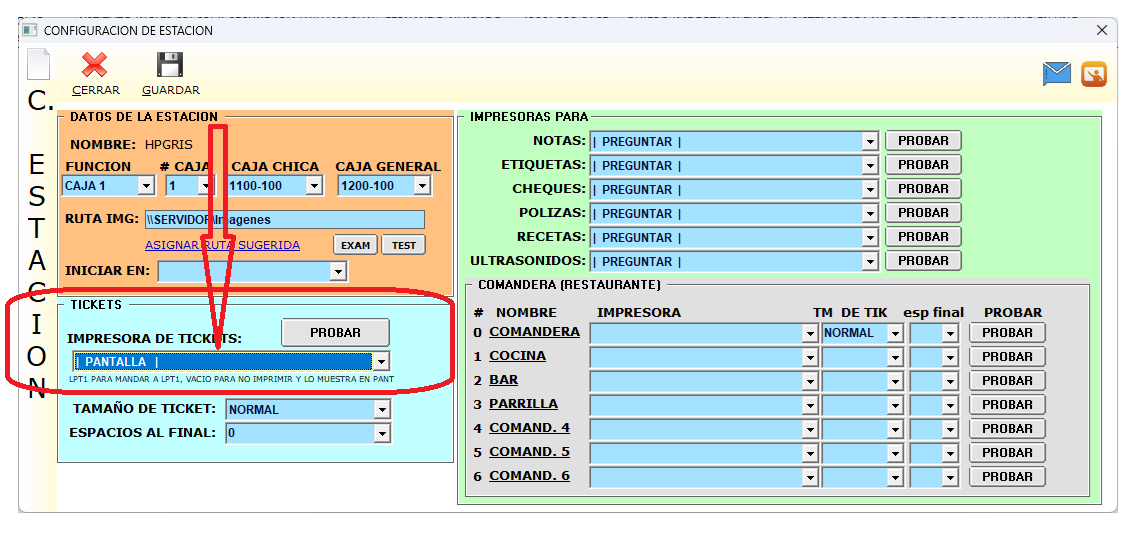Screen dimensions: 1140x537
Task: Click the blank document icon at top left
Action: coord(38,65)
